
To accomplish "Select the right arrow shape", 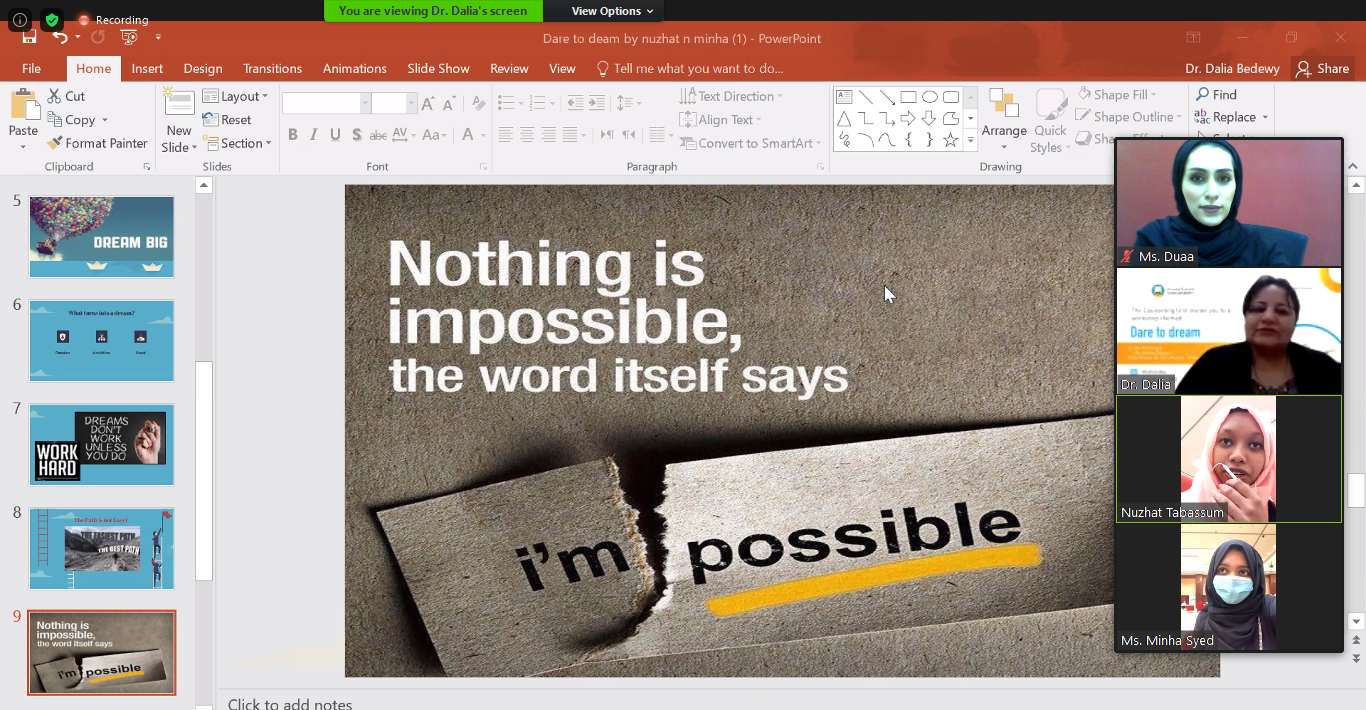I will 908,119.
